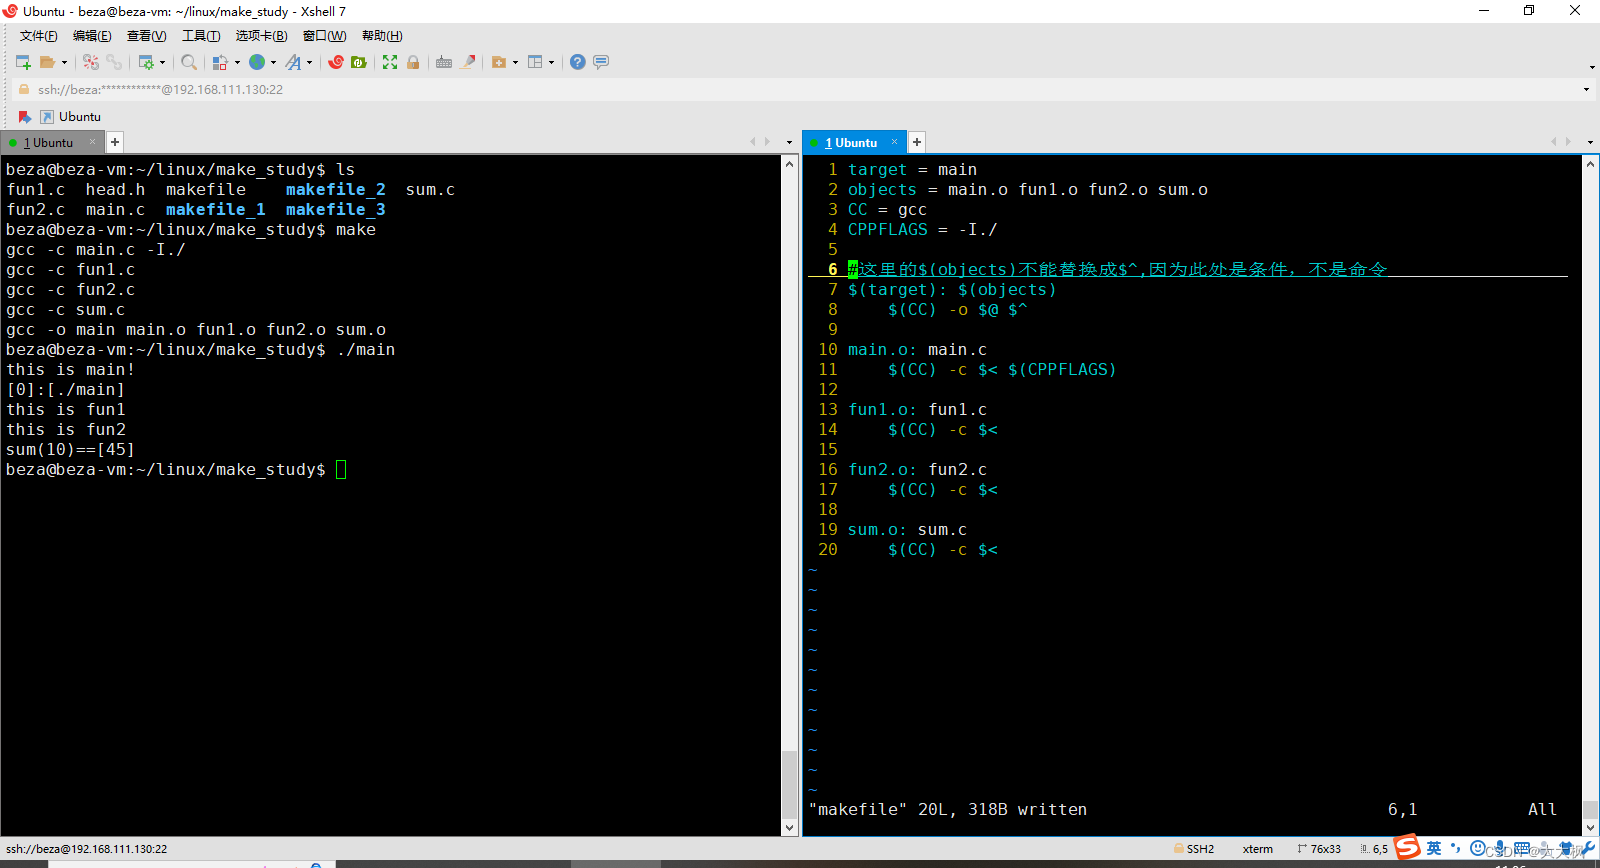Screen dimensions: 1600x868
Task: Click the color scheme icon
Action: pyautogui.click(x=220, y=62)
